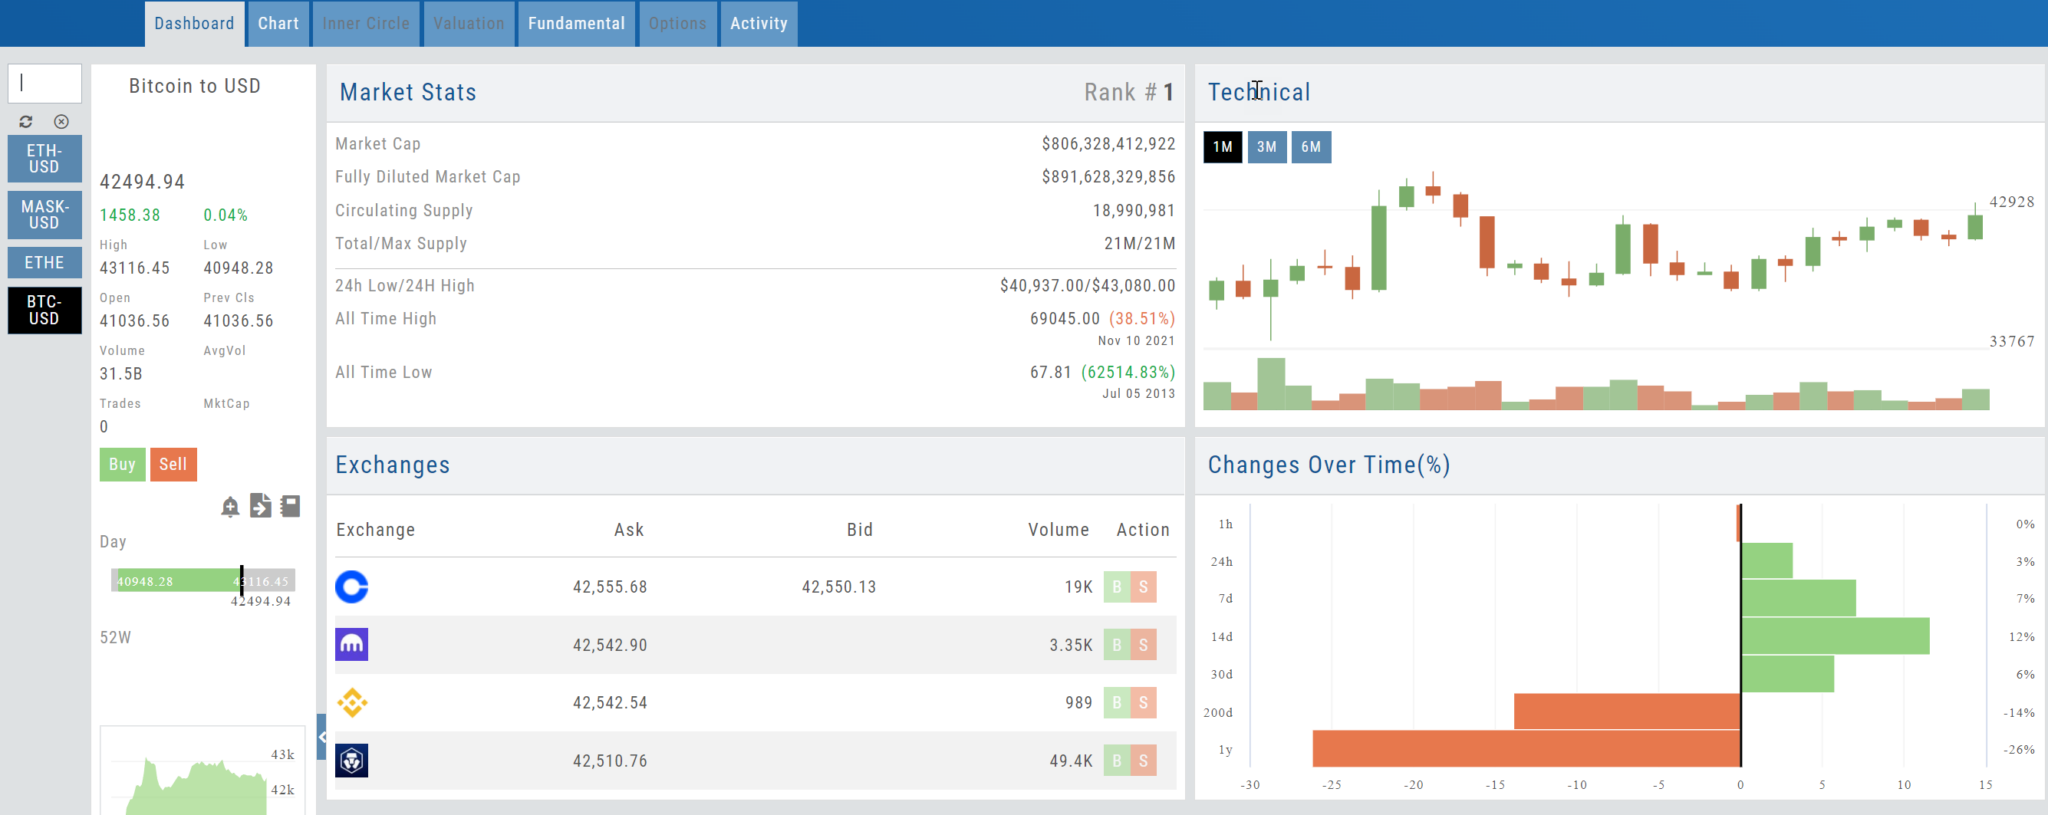Click the Exchange column header
This screenshot has height=815, width=2048.
pos(375,530)
